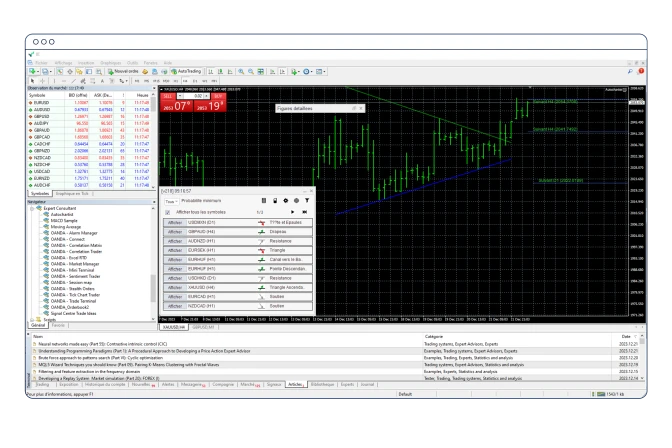The width and height of the screenshot is (672, 448).
Task: Select EURUSD row in market watch
Action: click(89, 103)
